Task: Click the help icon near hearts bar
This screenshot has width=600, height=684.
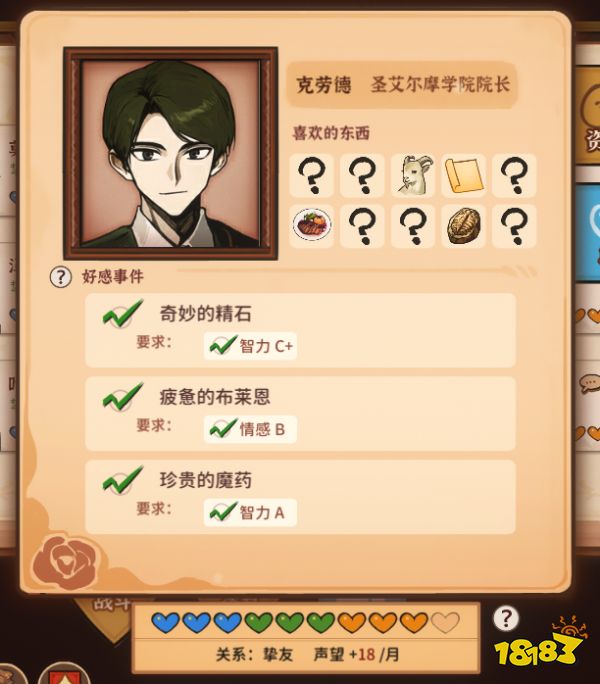Action: point(506,618)
